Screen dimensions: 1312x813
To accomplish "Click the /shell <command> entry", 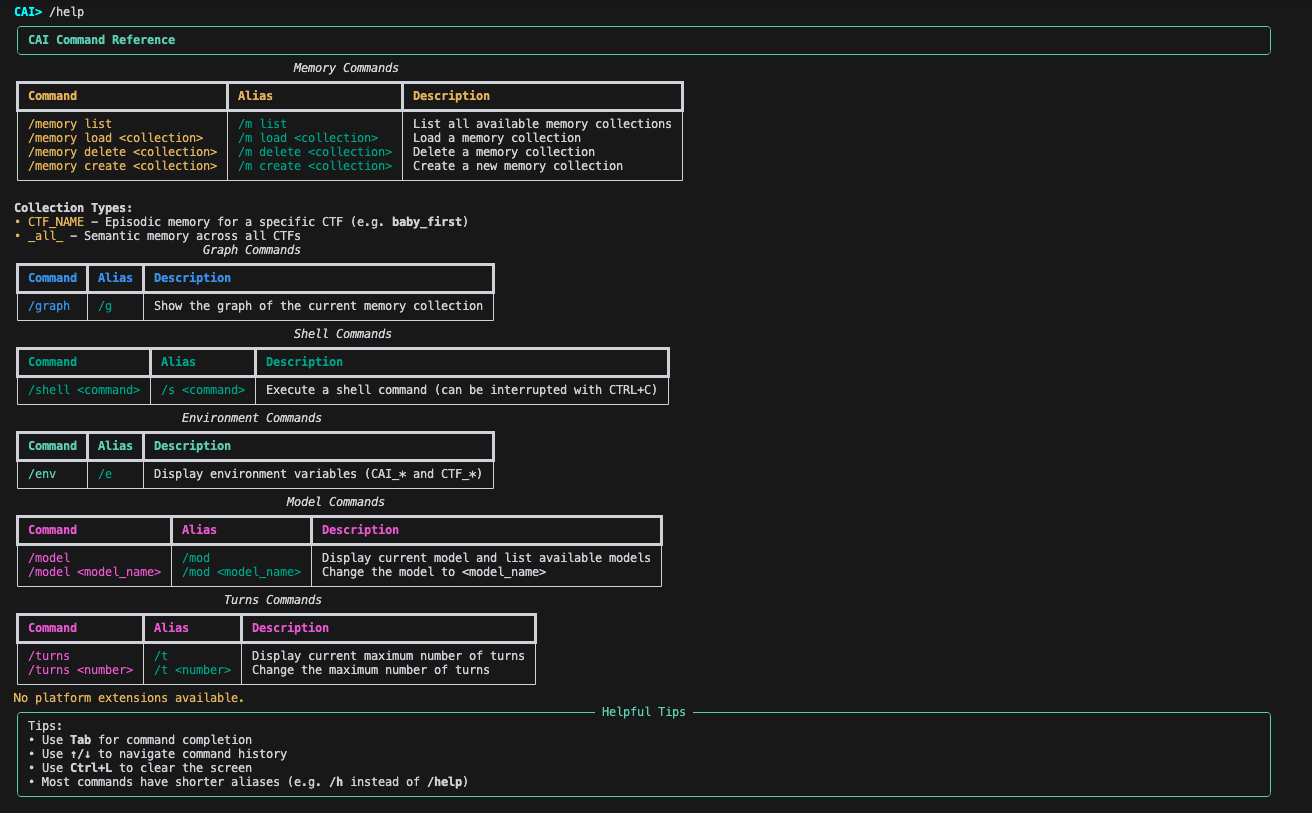I will [x=84, y=390].
